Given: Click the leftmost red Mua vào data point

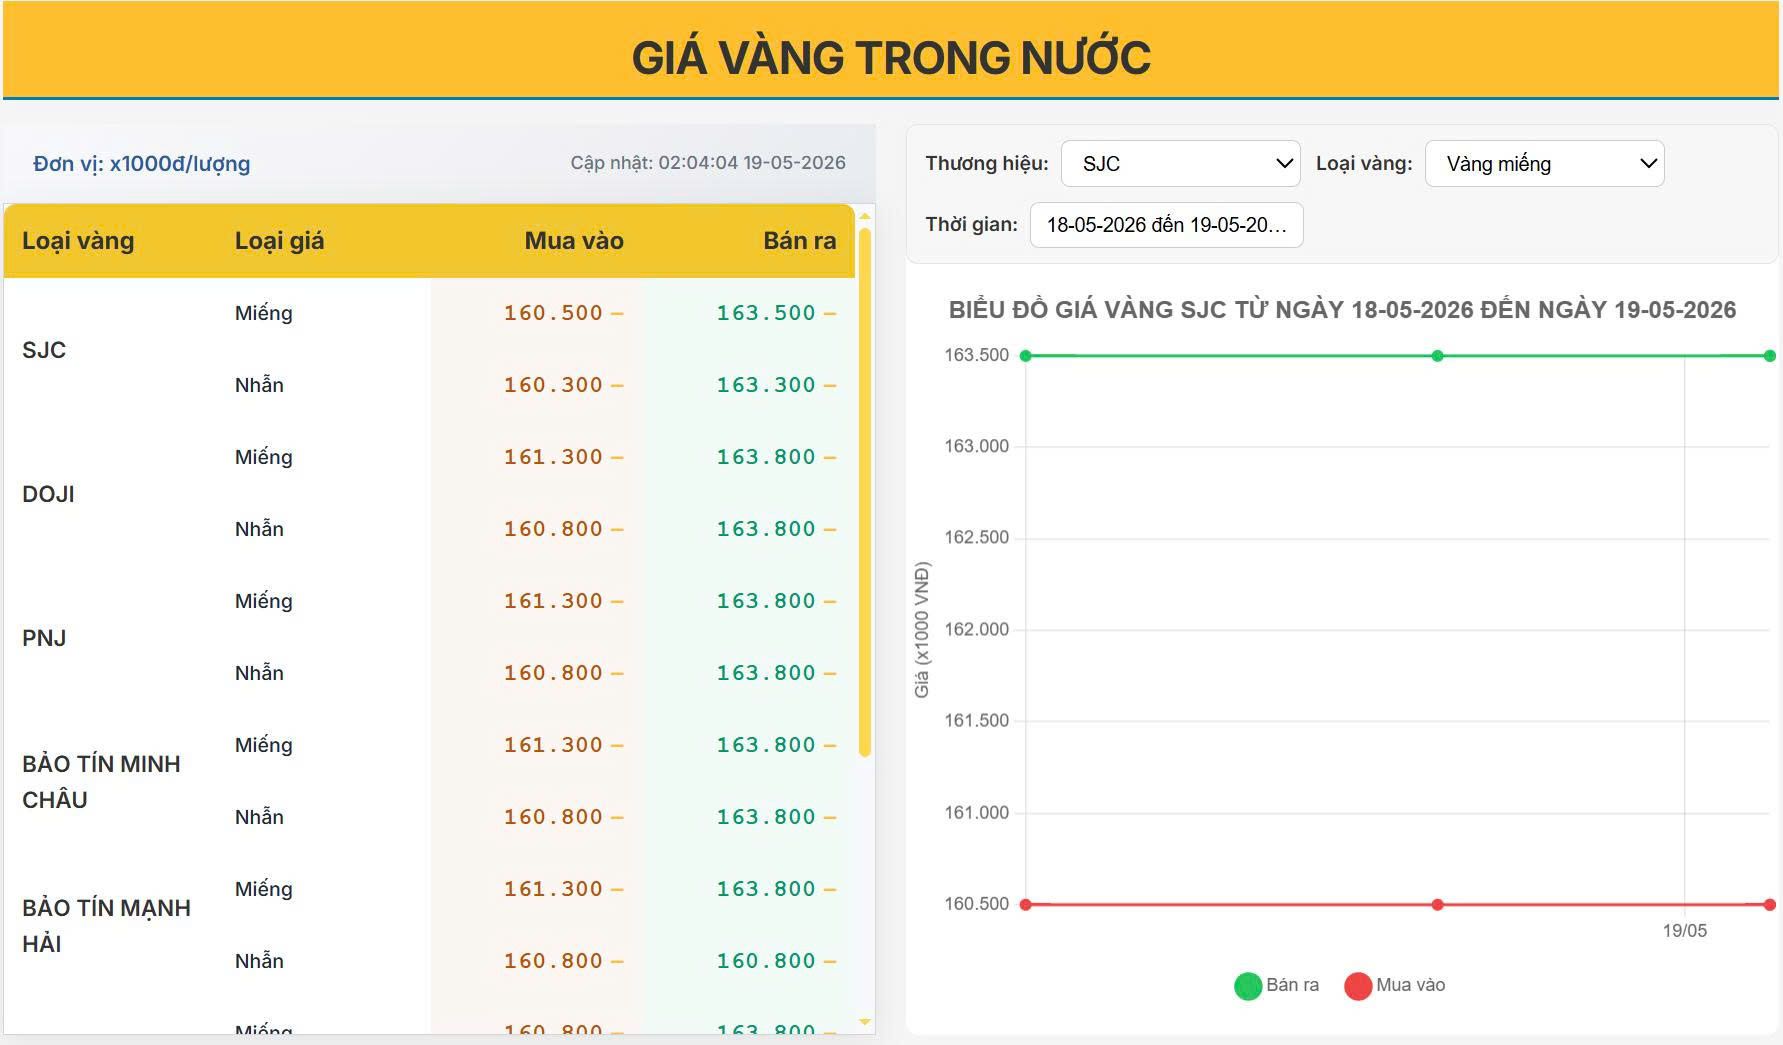Looking at the screenshot, I should tap(1025, 905).
